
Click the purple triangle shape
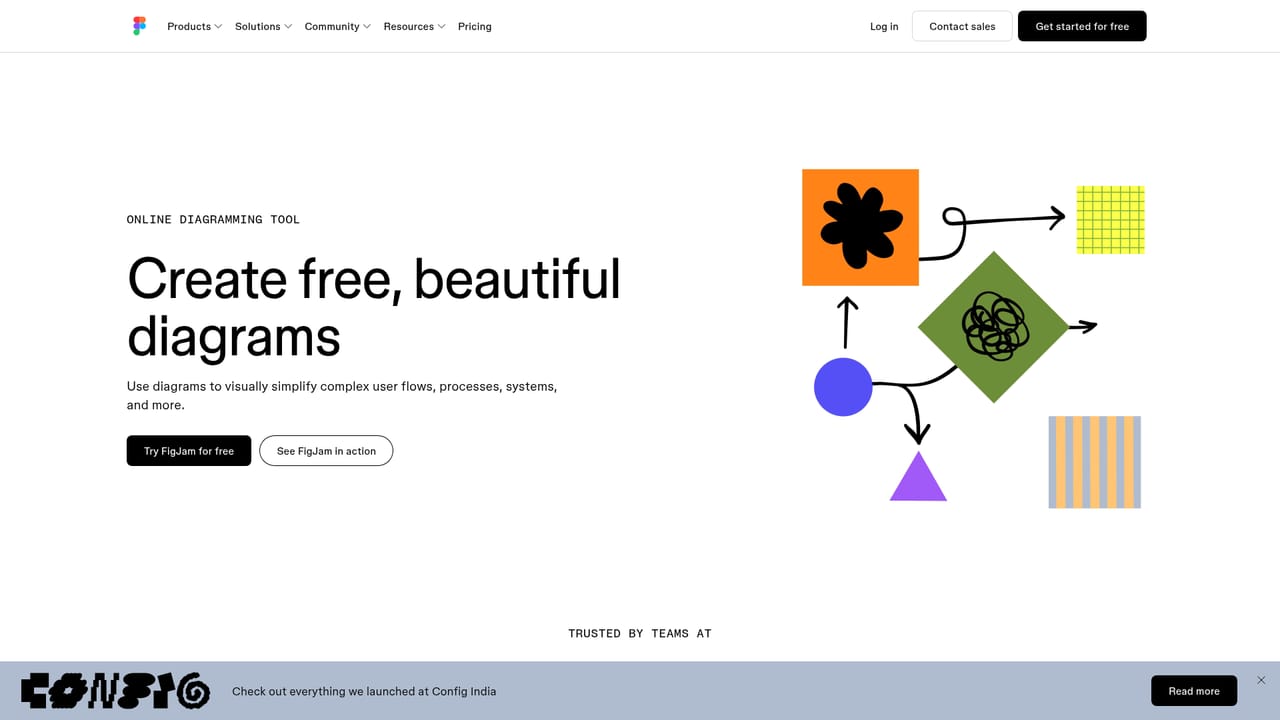tap(918, 476)
